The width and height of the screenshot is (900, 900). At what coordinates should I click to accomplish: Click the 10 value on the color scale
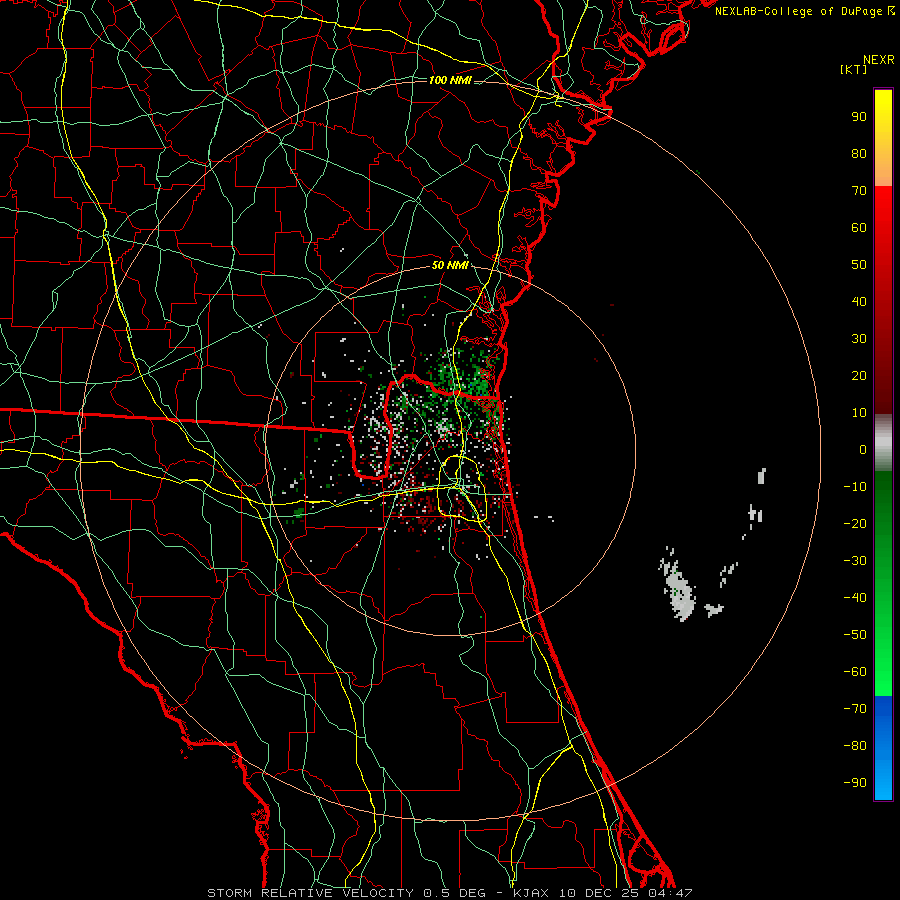[859, 413]
